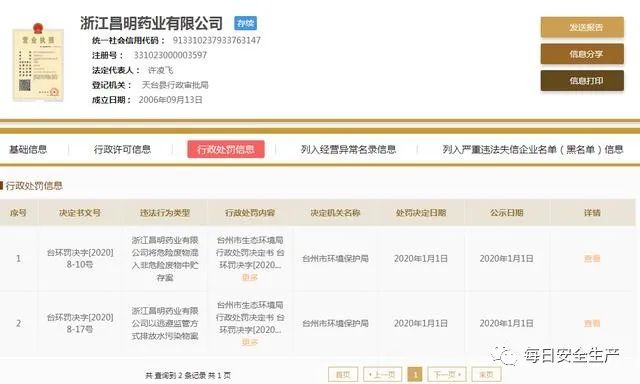The width and height of the screenshot is (640, 384).
Task: Select page 1 in pagination
Action: [415, 374]
